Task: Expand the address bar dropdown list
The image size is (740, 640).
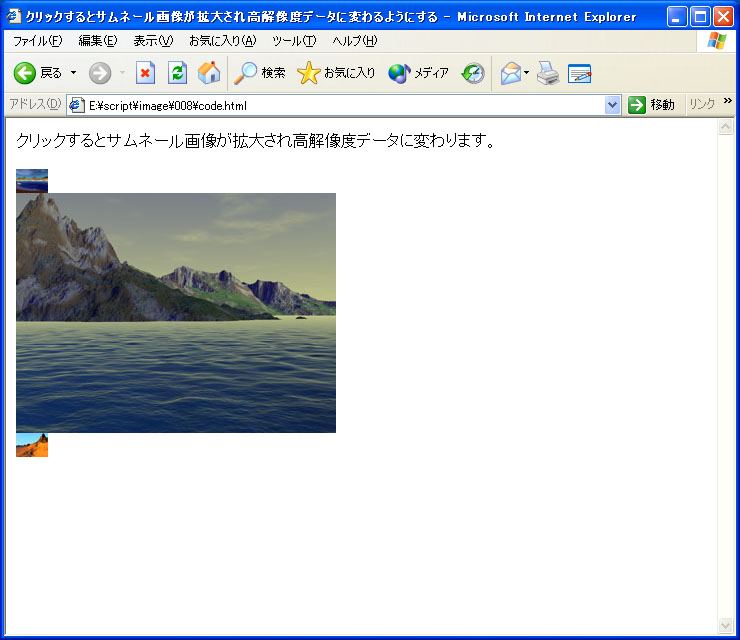Action: [612, 105]
